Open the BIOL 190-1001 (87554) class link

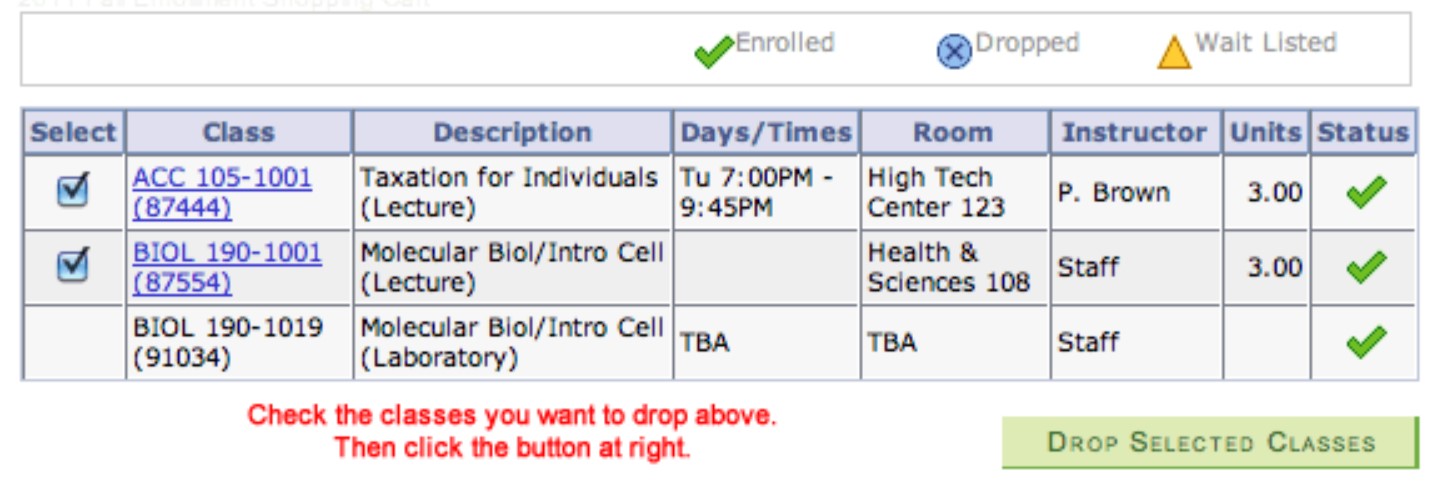[227, 267]
